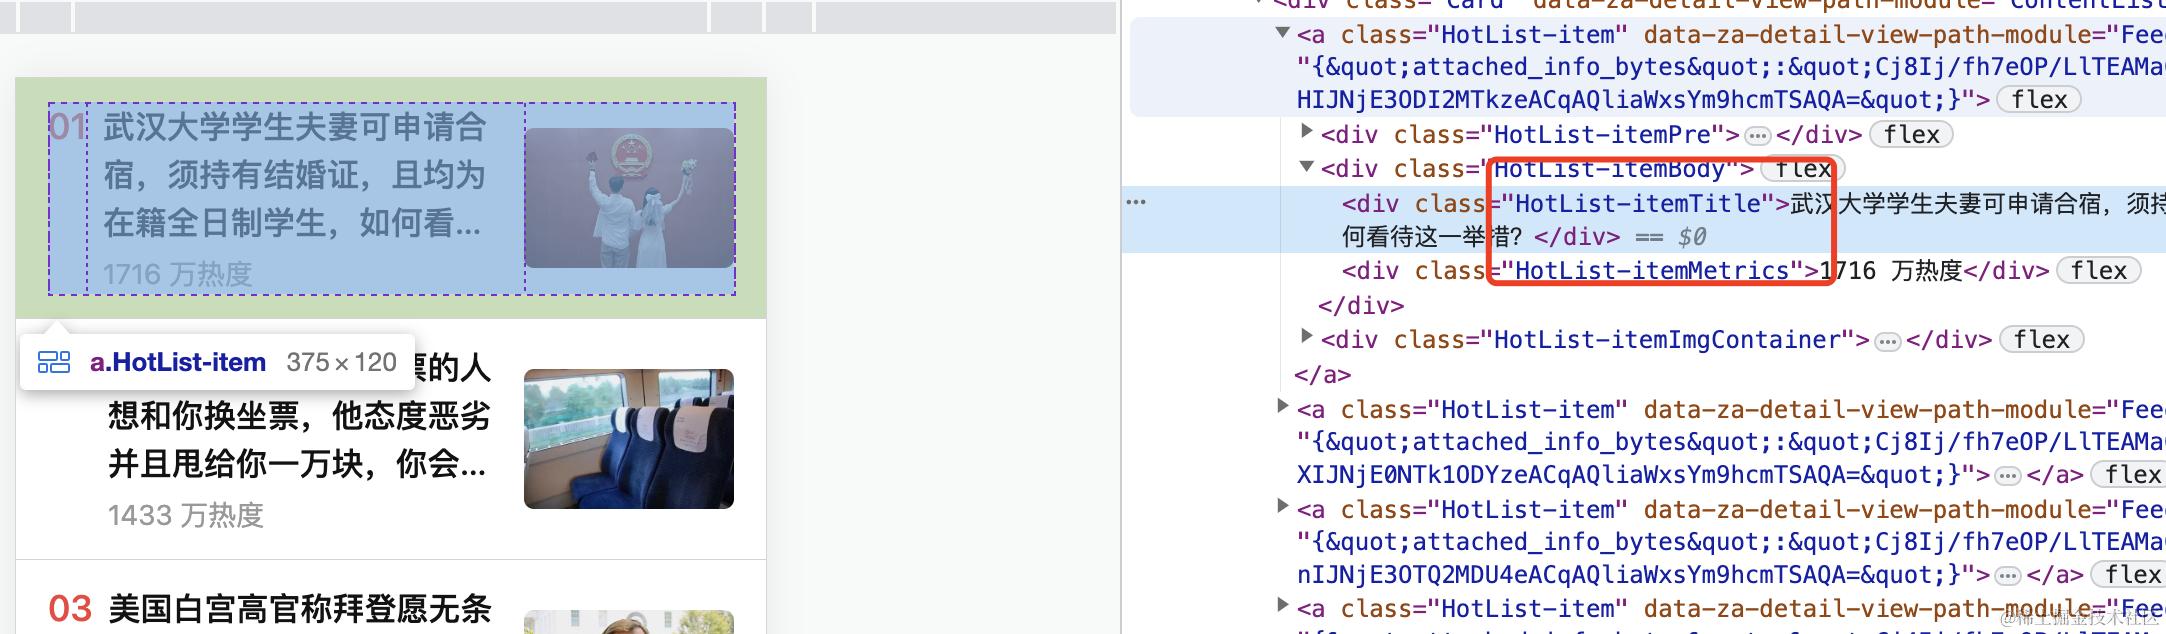Toggle the flex badge on HotList-itemImgContainer
Screen dimensions: 2166x634
click(2041, 340)
